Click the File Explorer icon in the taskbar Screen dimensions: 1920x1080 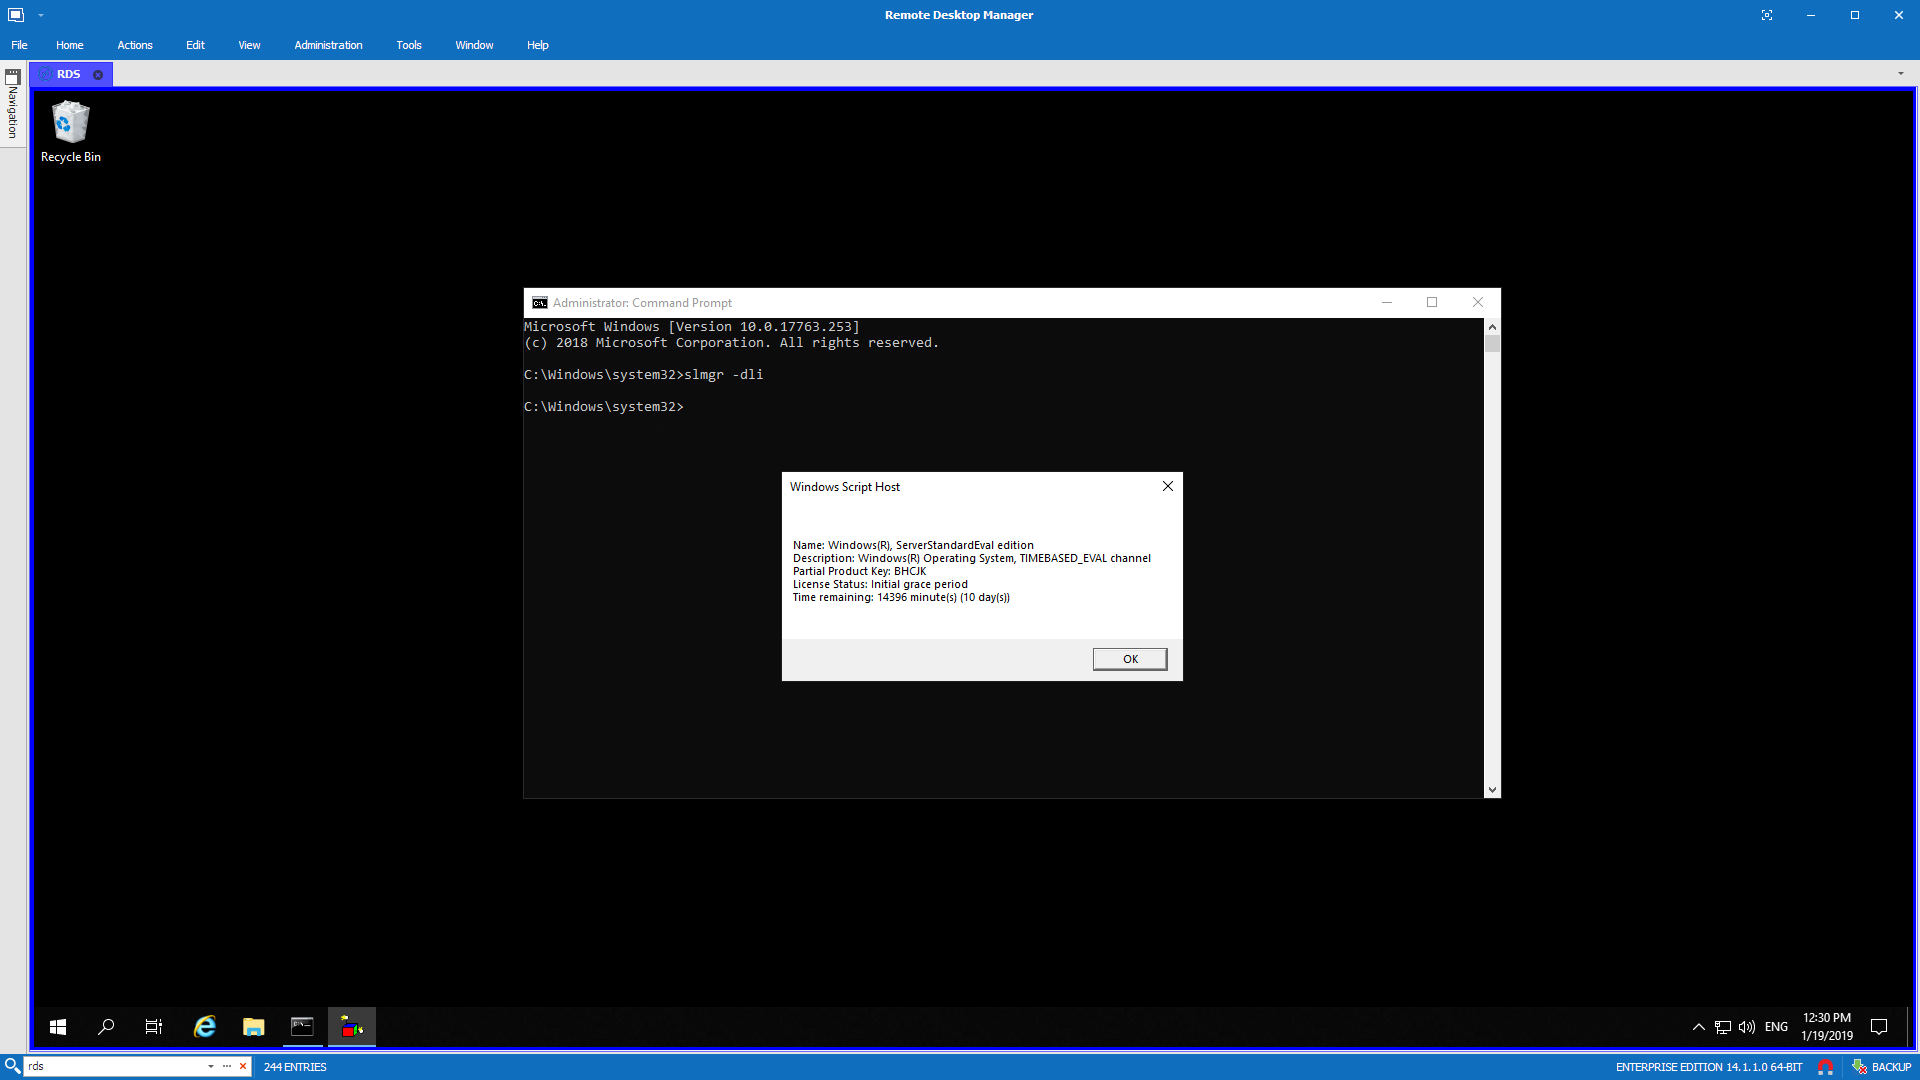(253, 1027)
